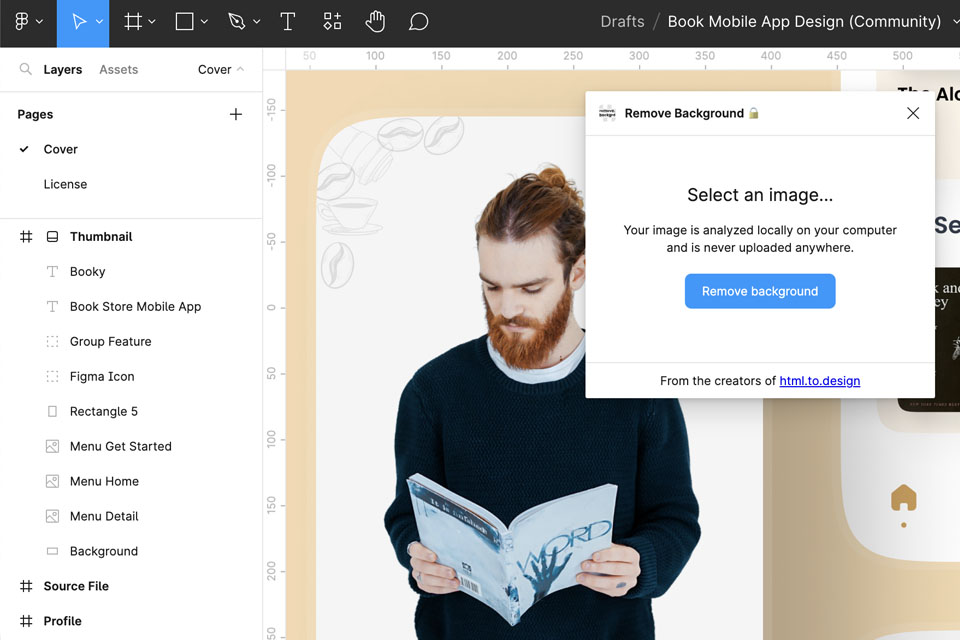Select the Frame tool

[x=133, y=22]
